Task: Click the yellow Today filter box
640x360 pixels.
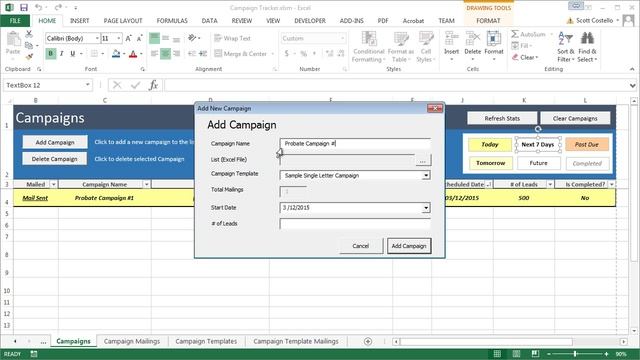Action: pyautogui.click(x=490, y=144)
